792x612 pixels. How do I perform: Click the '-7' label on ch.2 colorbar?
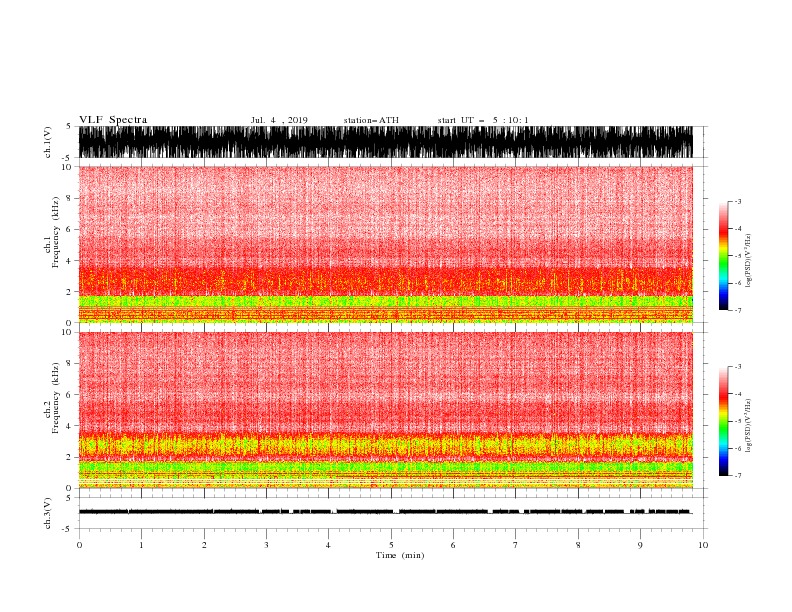click(738, 475)
